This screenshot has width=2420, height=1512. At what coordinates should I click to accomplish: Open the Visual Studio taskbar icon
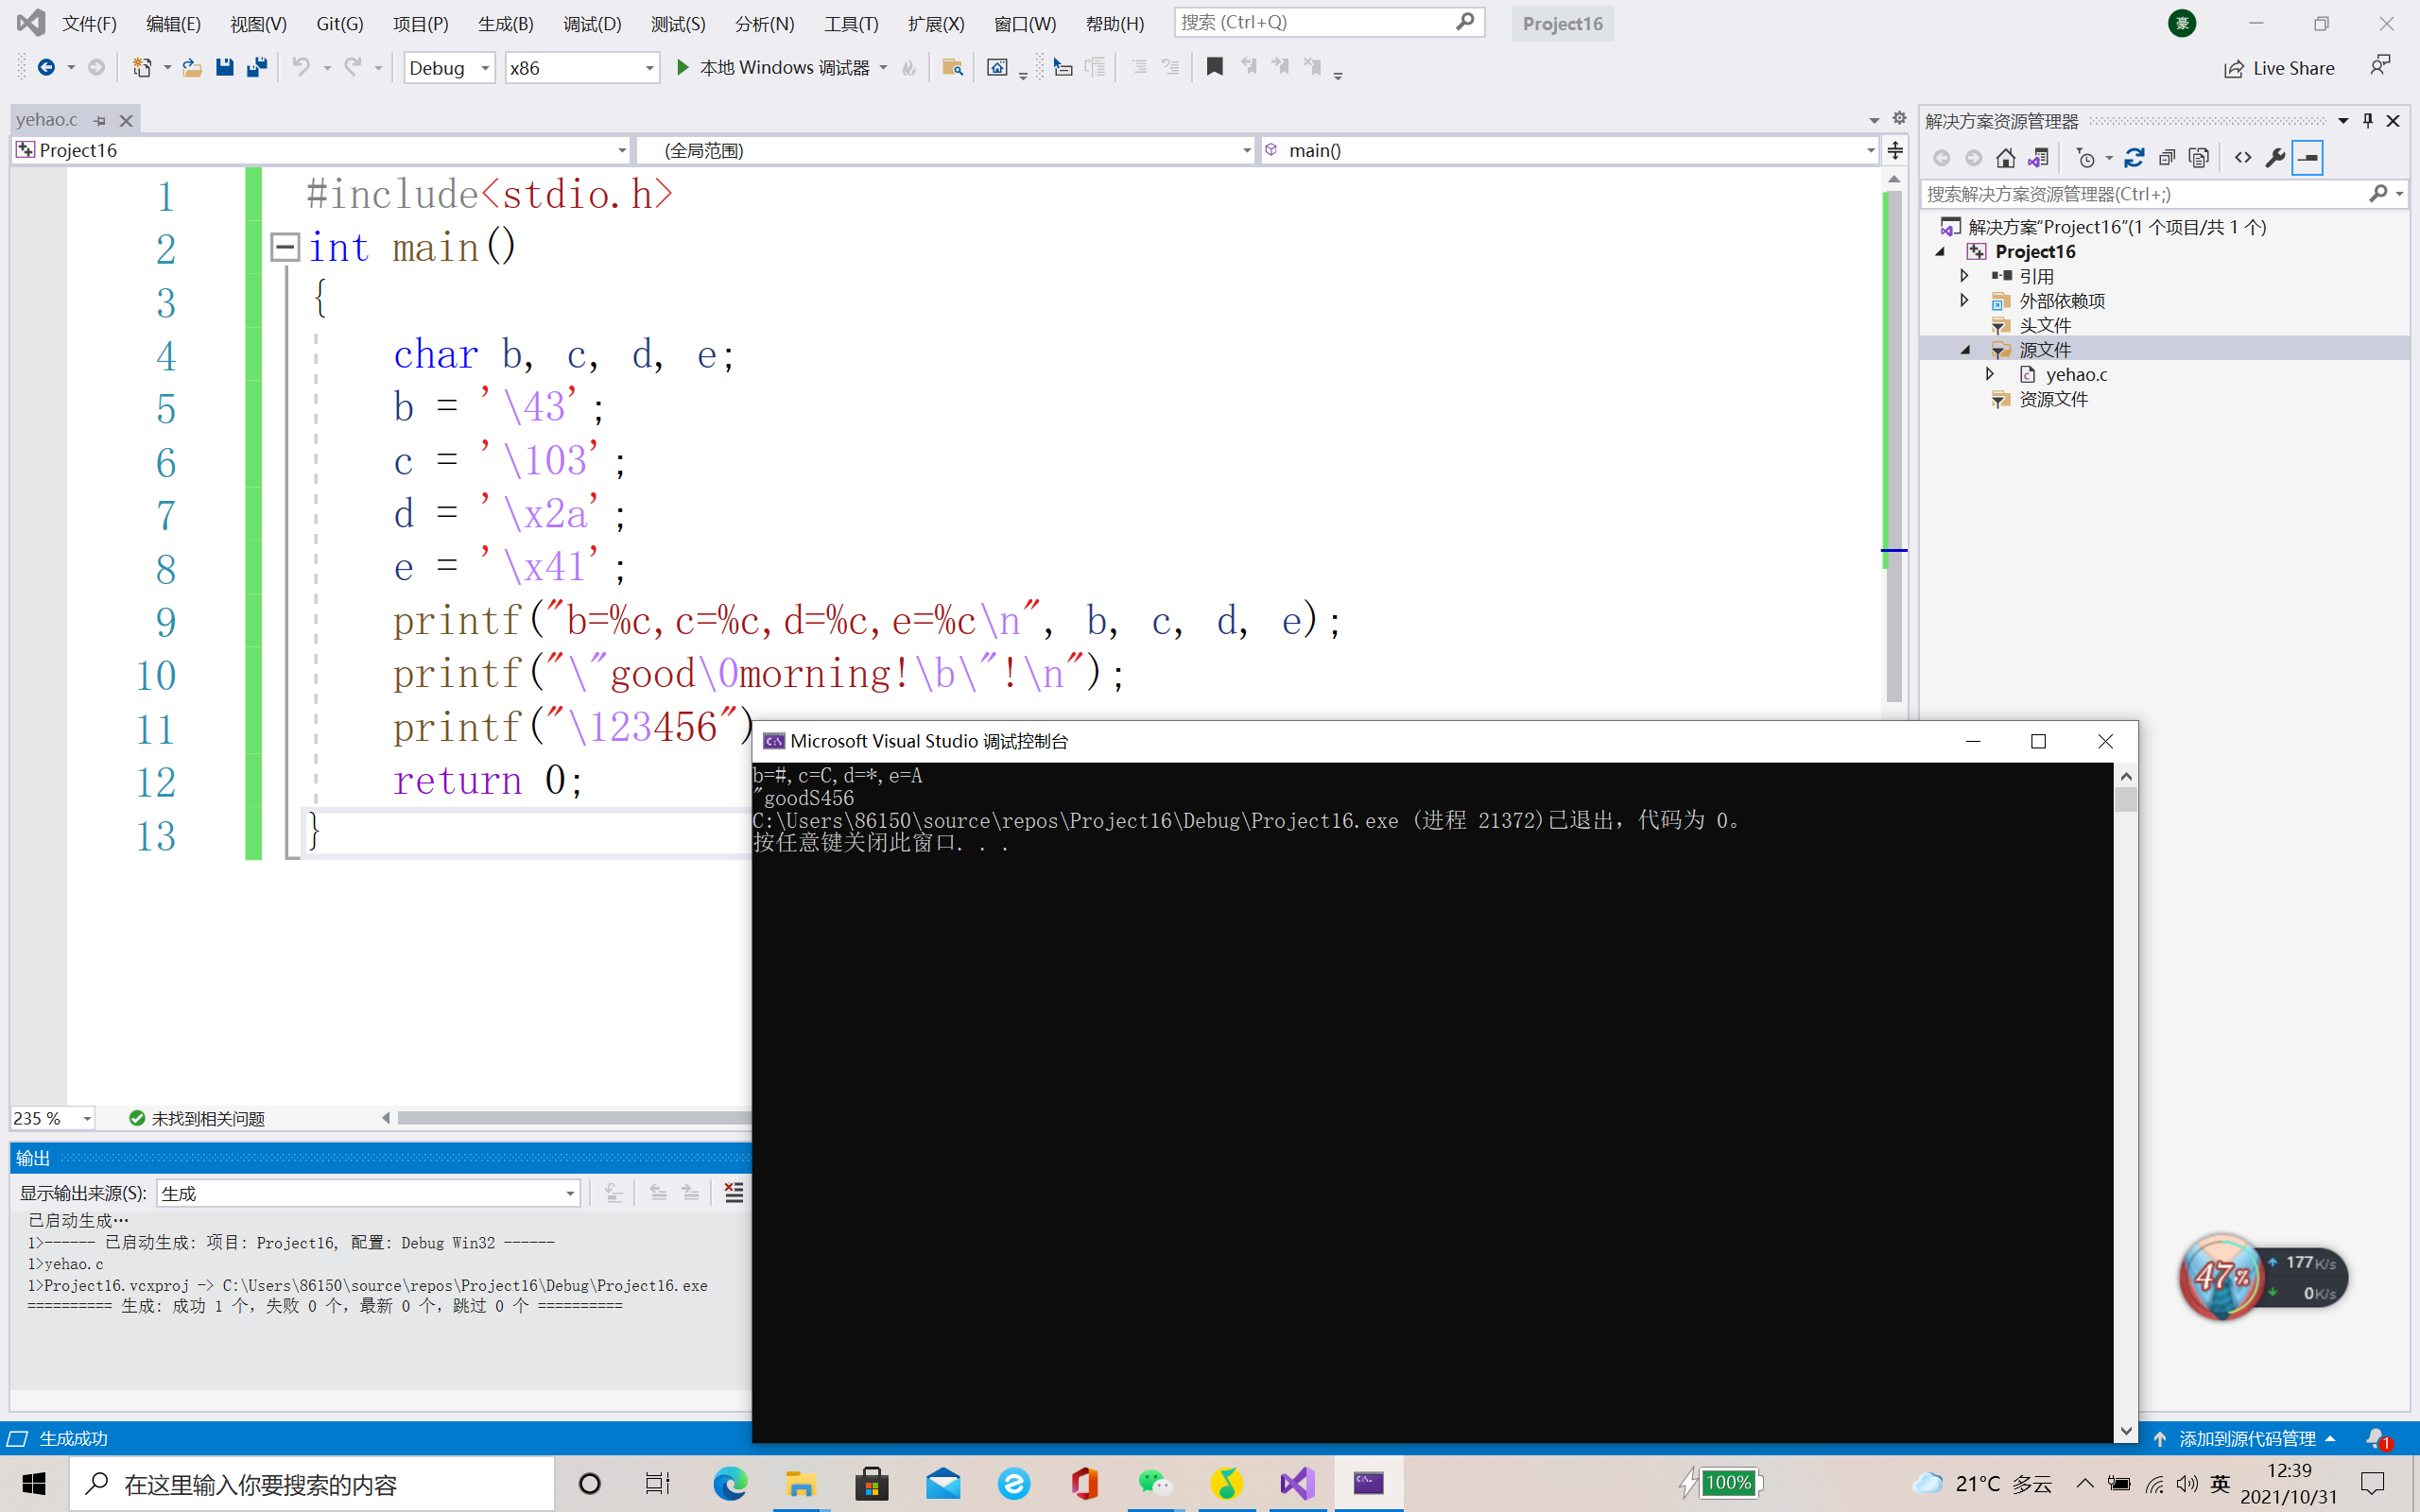pos(1296,1483)
